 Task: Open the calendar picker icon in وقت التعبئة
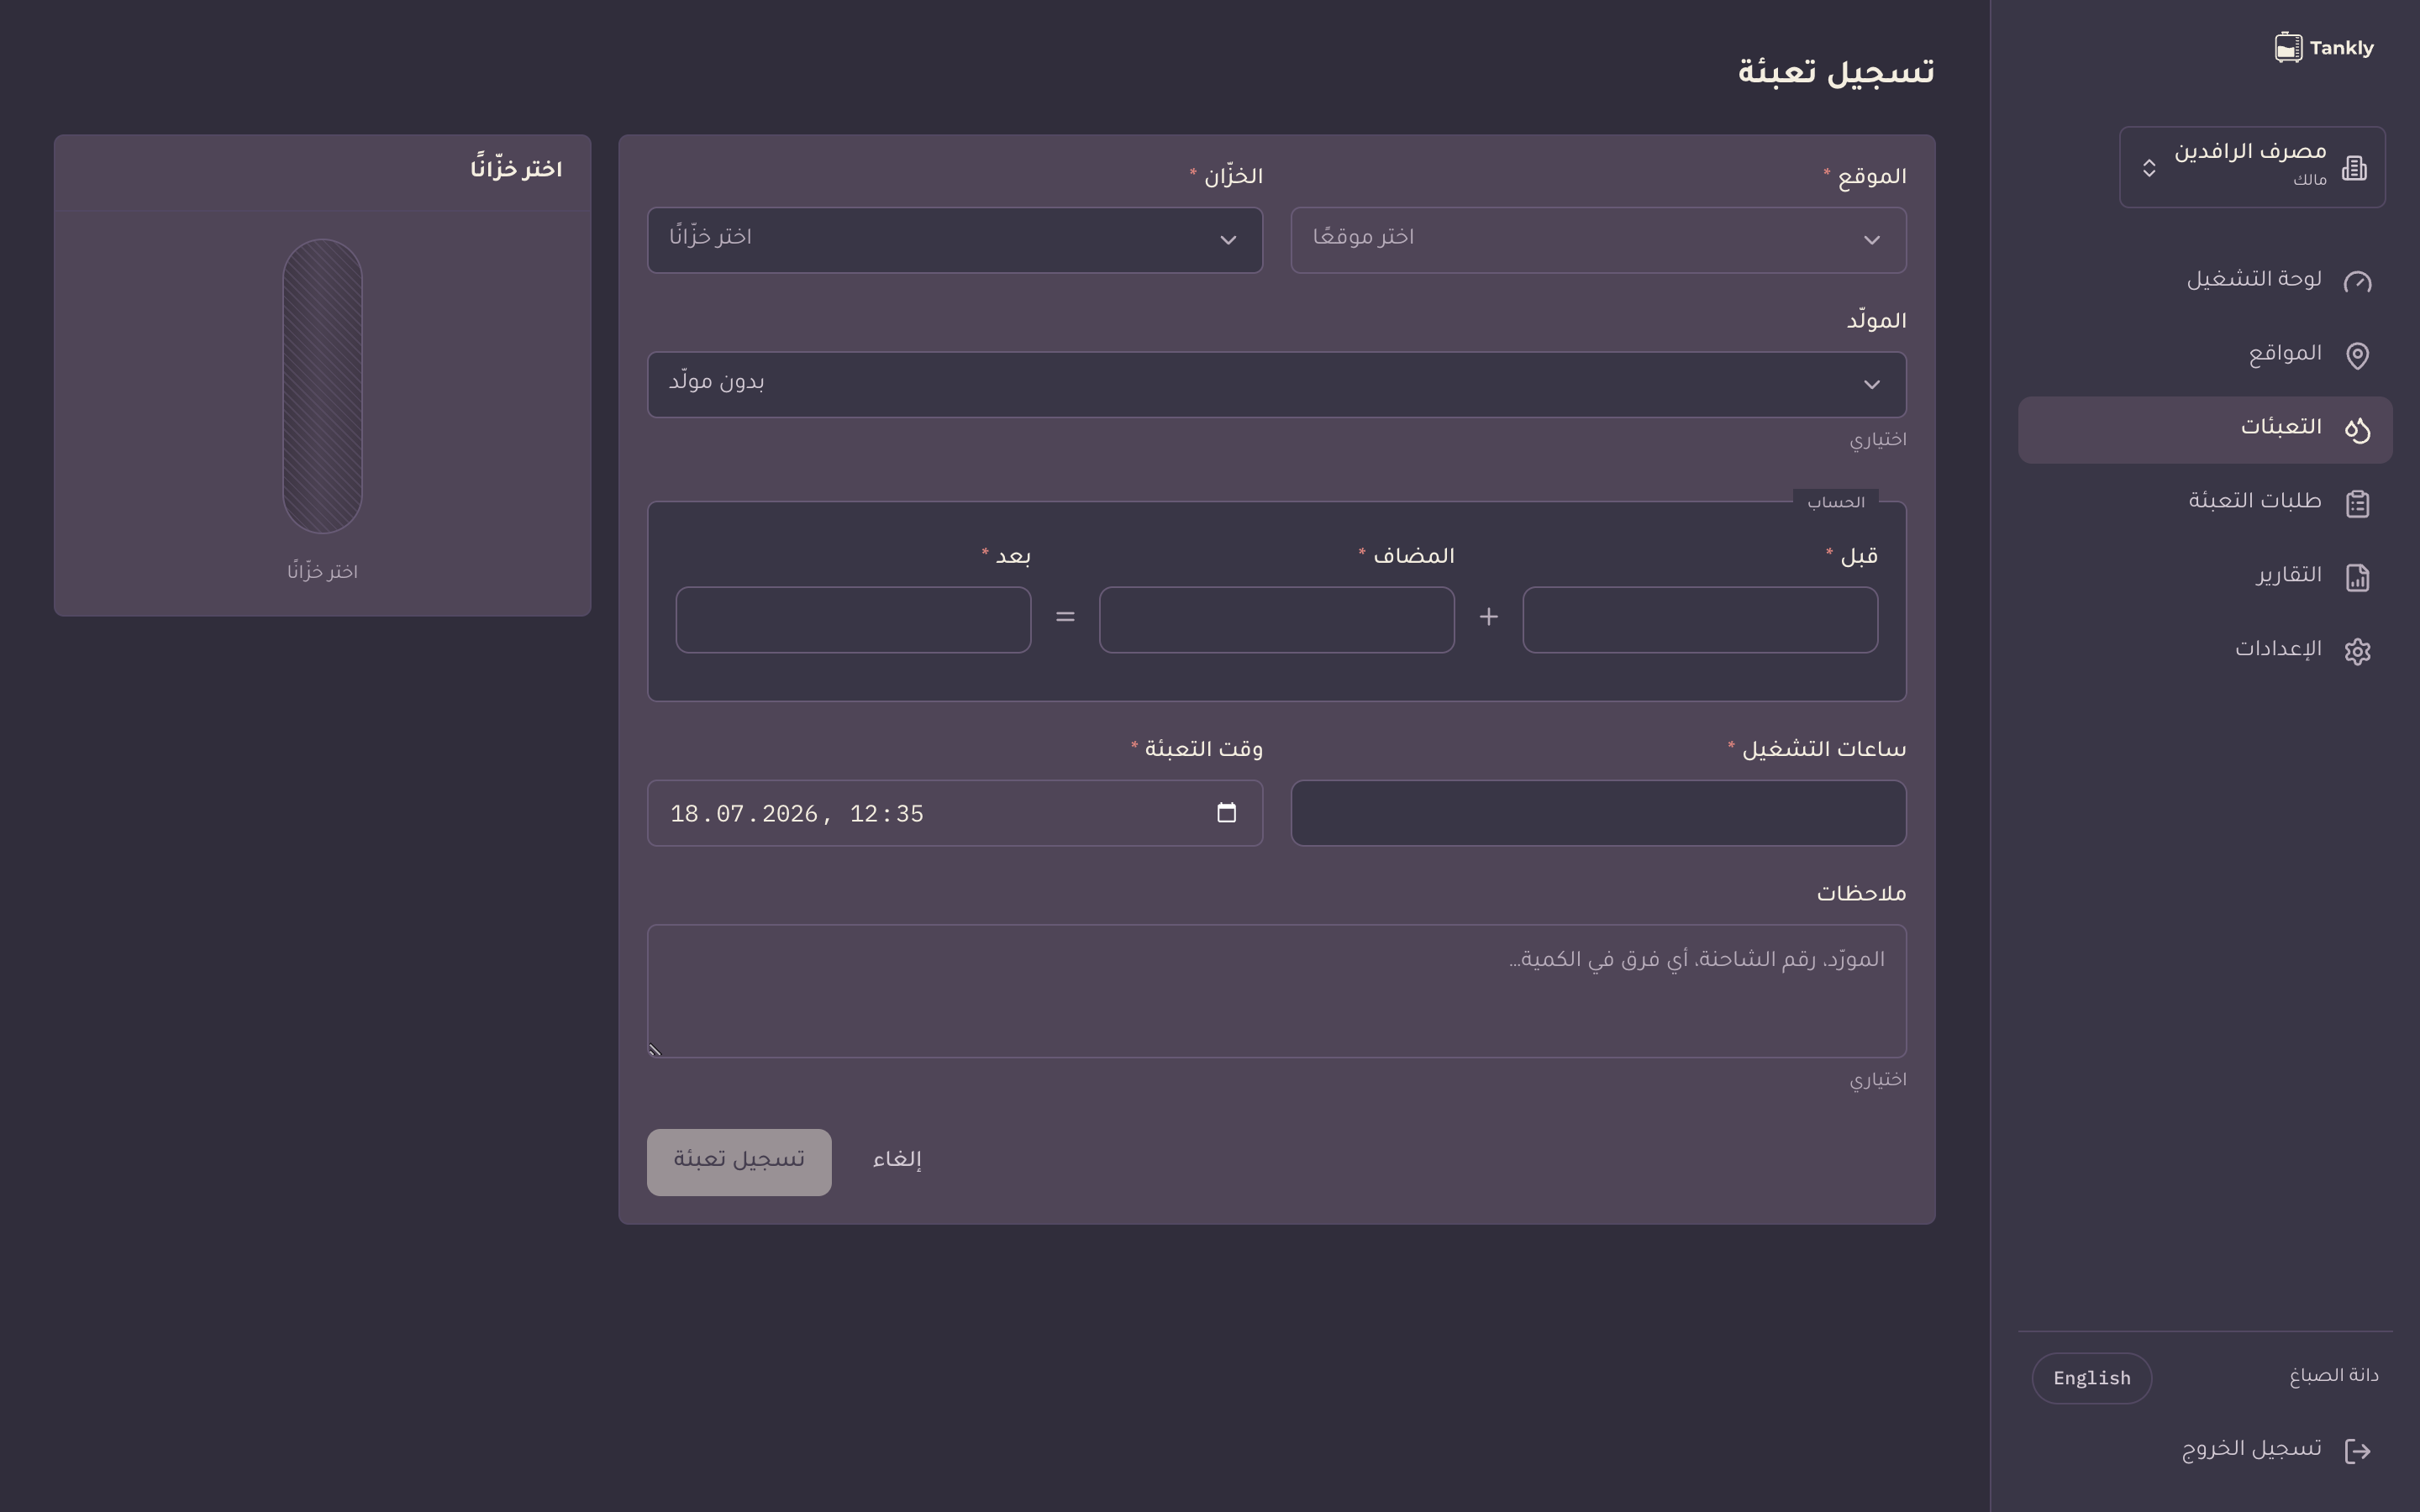(x=1226, y=812)
